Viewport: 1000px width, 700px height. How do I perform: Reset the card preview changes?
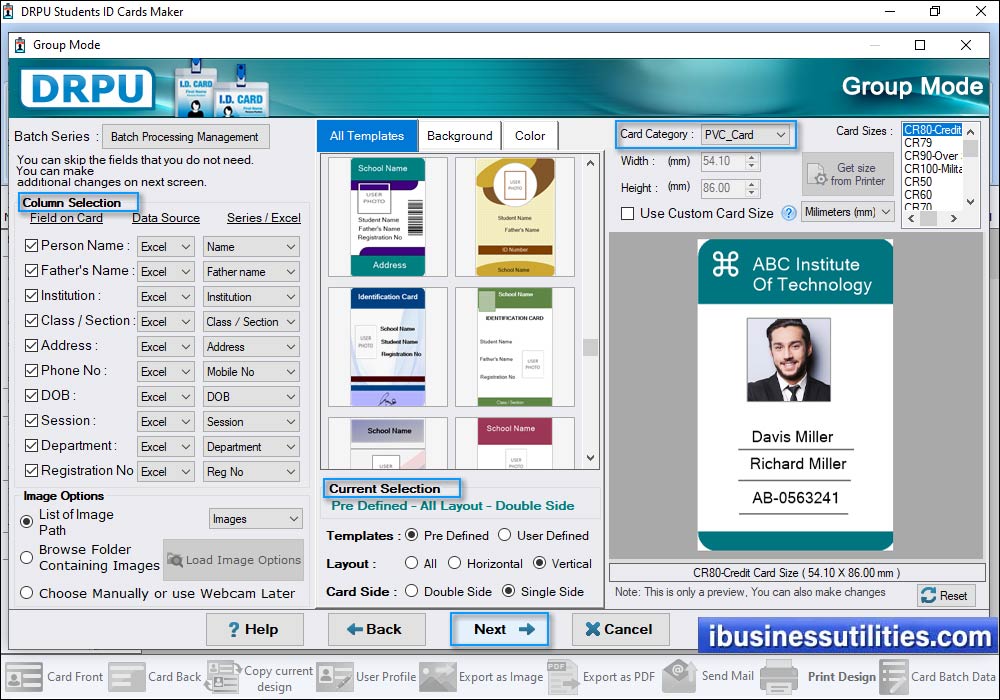[944, 595]
